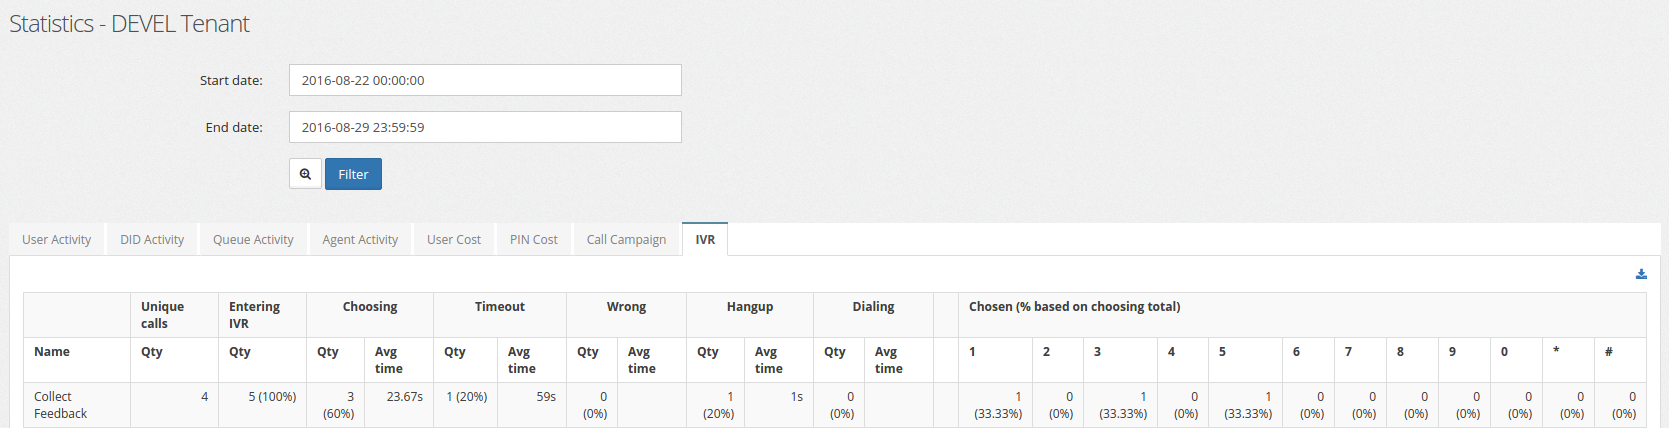The width and height of the screenshot is (1669, 428).
Task: Click the Unique calls column header
Action: click(x=162, y=315)
